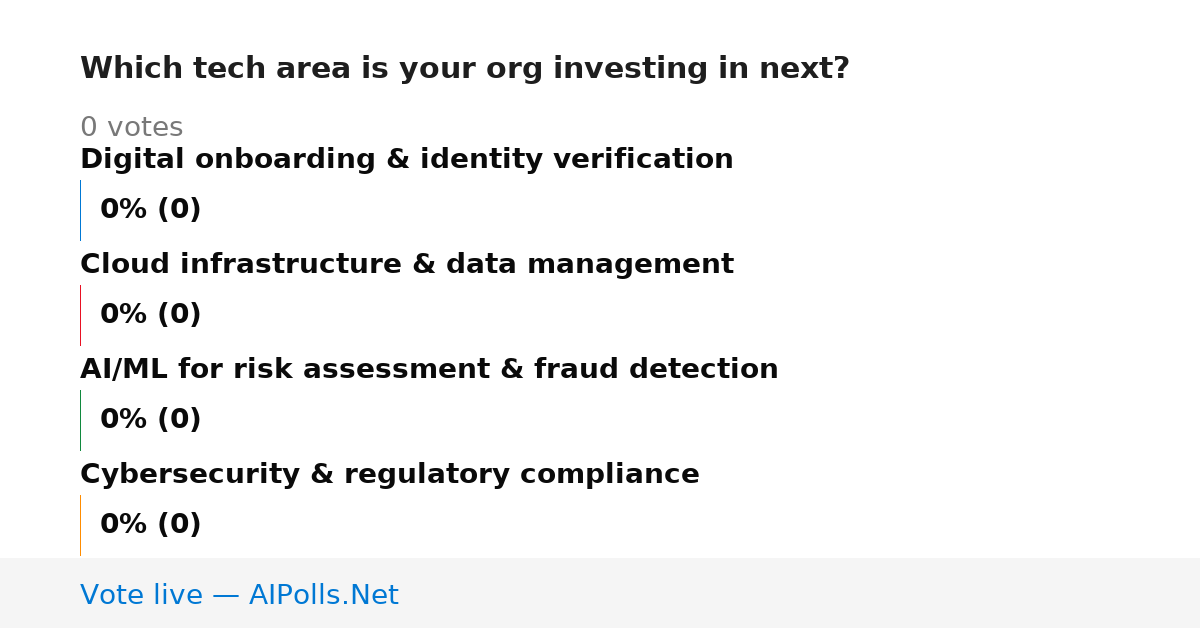
Task: Click 0% (0) result under AI/ML option
Action: pyautogui.click(x=150, y=420)
